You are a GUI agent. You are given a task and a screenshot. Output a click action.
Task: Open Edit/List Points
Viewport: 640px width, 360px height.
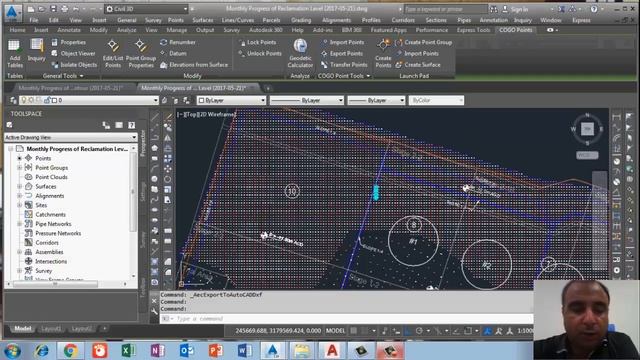(x=113, y=53)
